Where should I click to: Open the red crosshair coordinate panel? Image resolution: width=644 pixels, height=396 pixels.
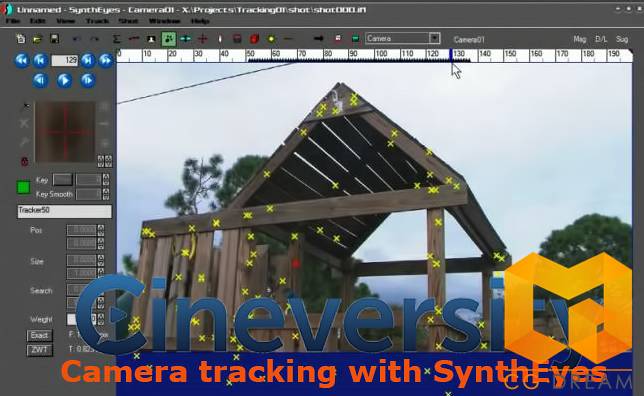[x=202, y=39]
